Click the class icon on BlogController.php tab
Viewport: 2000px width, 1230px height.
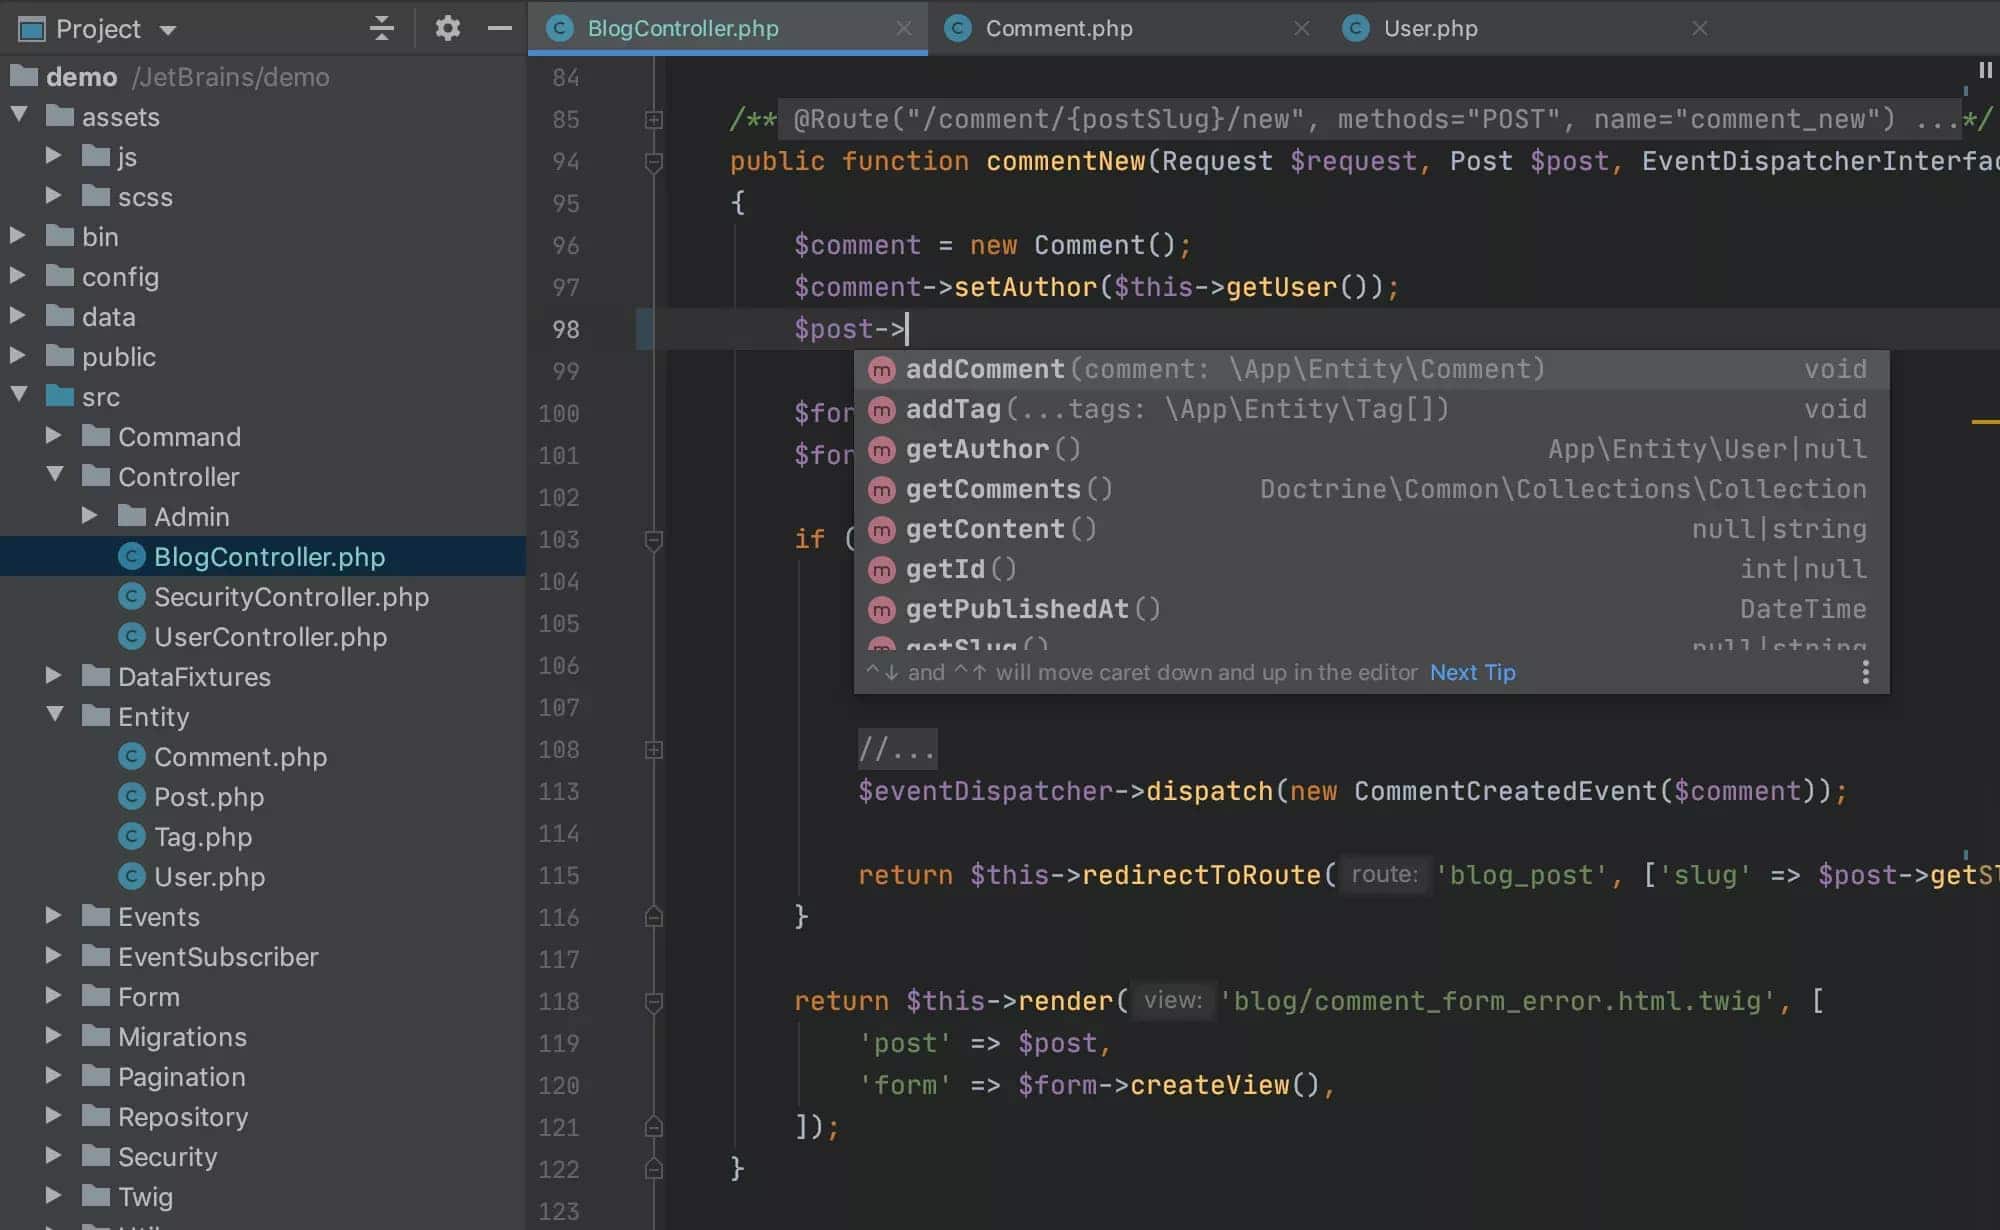(560, 28)
